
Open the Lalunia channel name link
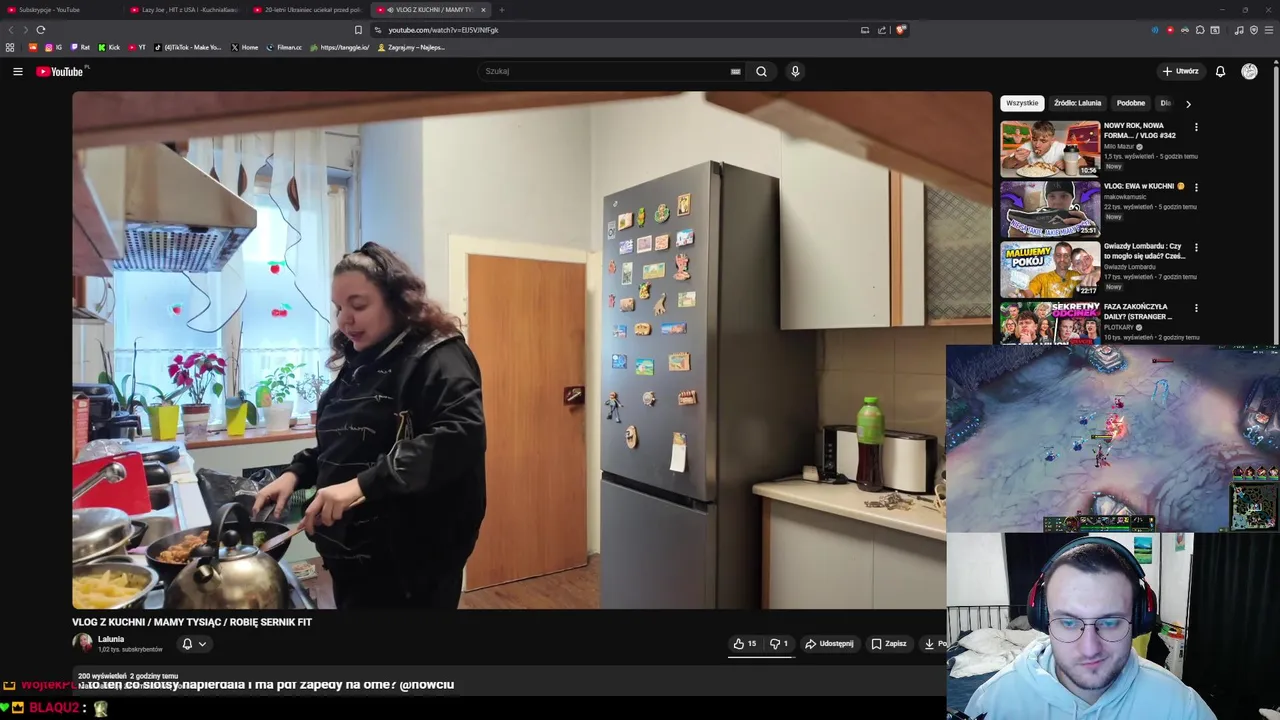[x=111, y=639]
